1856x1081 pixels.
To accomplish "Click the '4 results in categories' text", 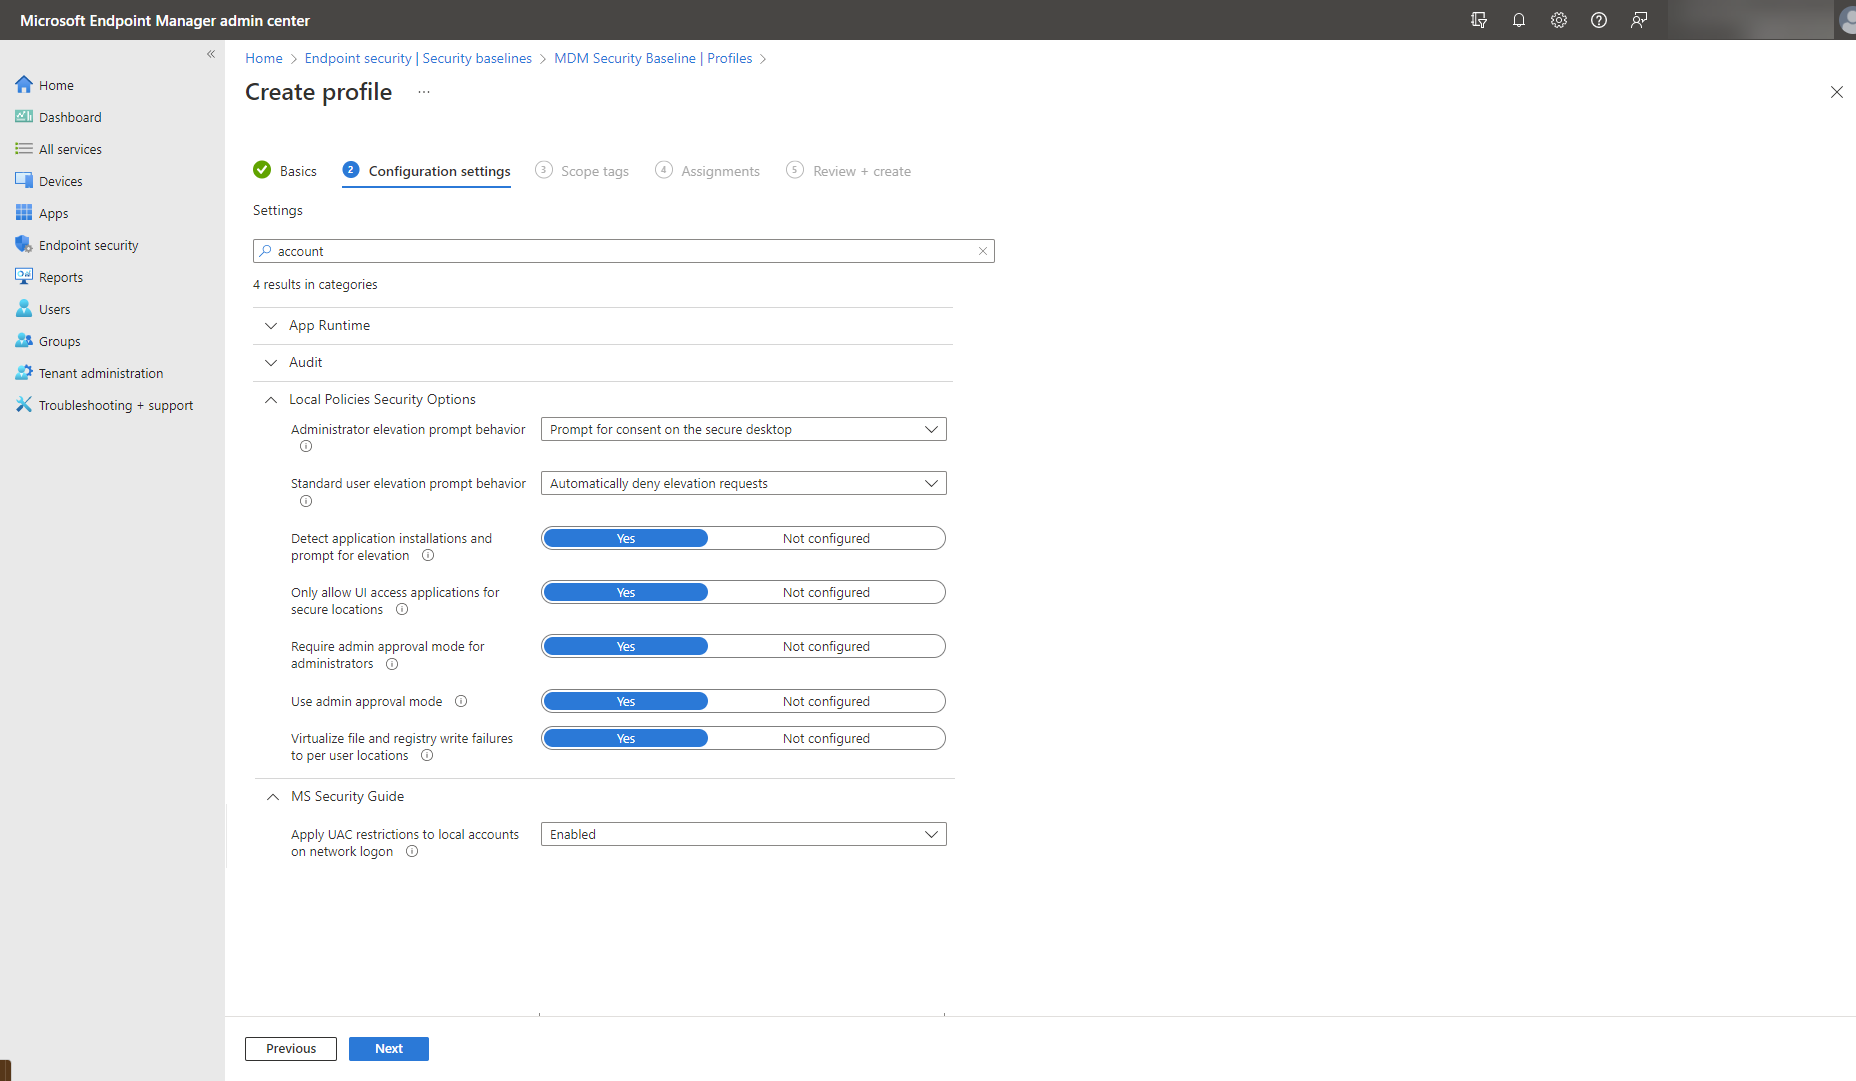I will (315, 285).
